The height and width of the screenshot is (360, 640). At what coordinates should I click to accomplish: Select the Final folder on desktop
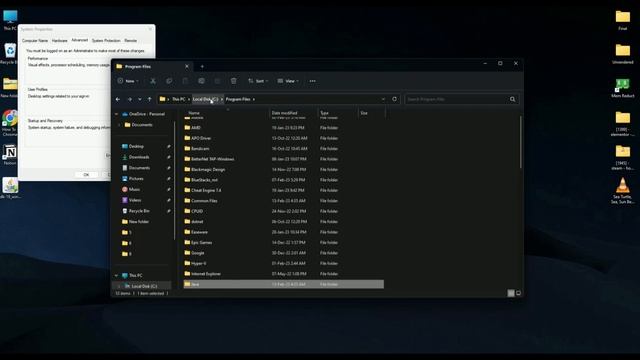(x=622, y=20)
